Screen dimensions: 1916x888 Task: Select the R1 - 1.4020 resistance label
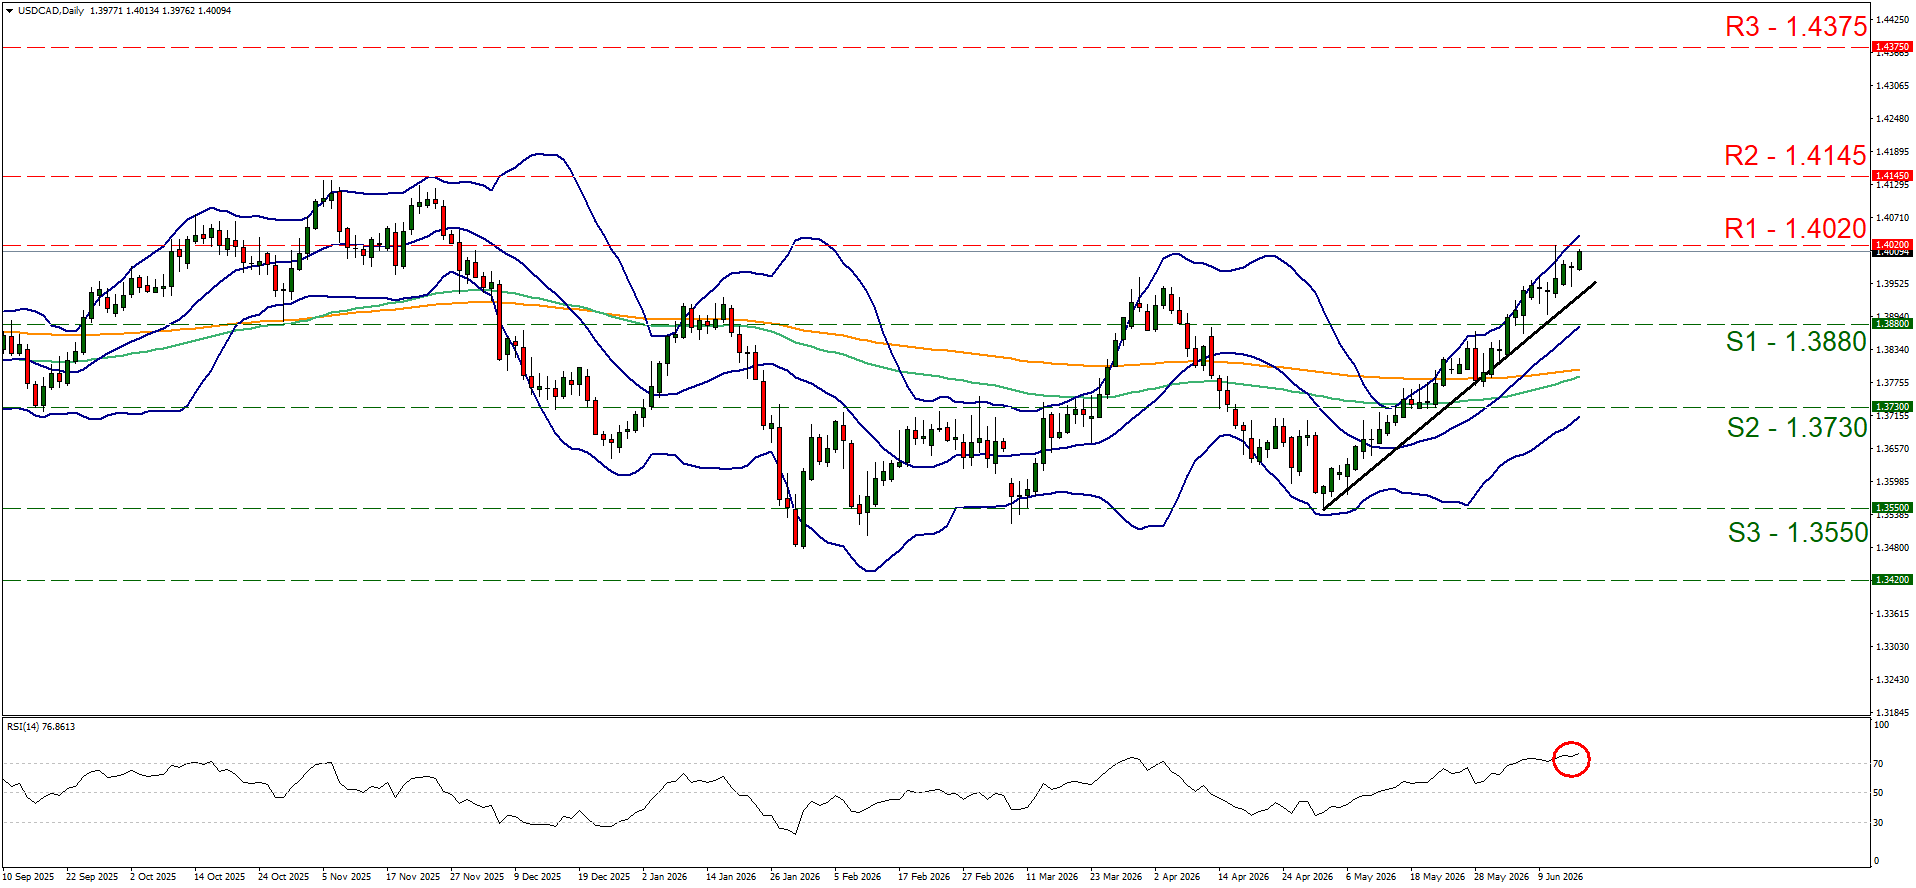coord(1796,229)
